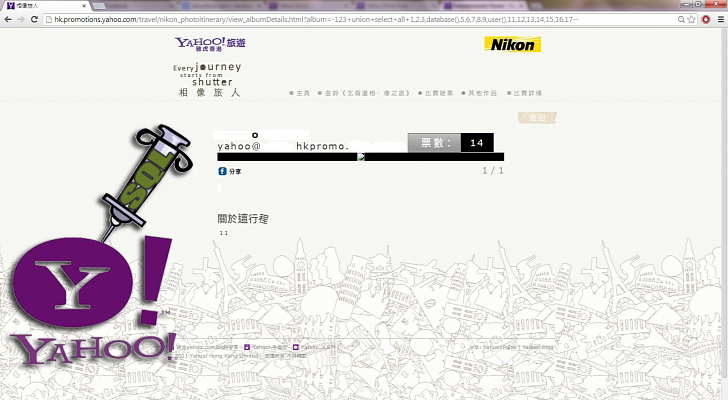Click the broken image placeholder in black bar
Image resolution: width=728 pixels, height=400 pixels.
(x=361, y=157)
